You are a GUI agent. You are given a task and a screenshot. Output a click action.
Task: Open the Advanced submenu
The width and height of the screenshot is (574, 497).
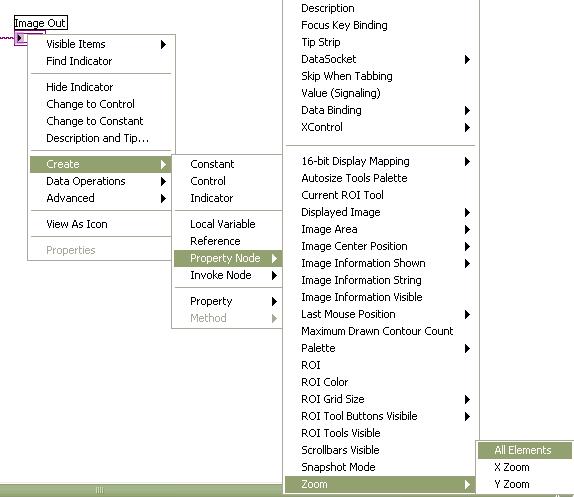100,198
